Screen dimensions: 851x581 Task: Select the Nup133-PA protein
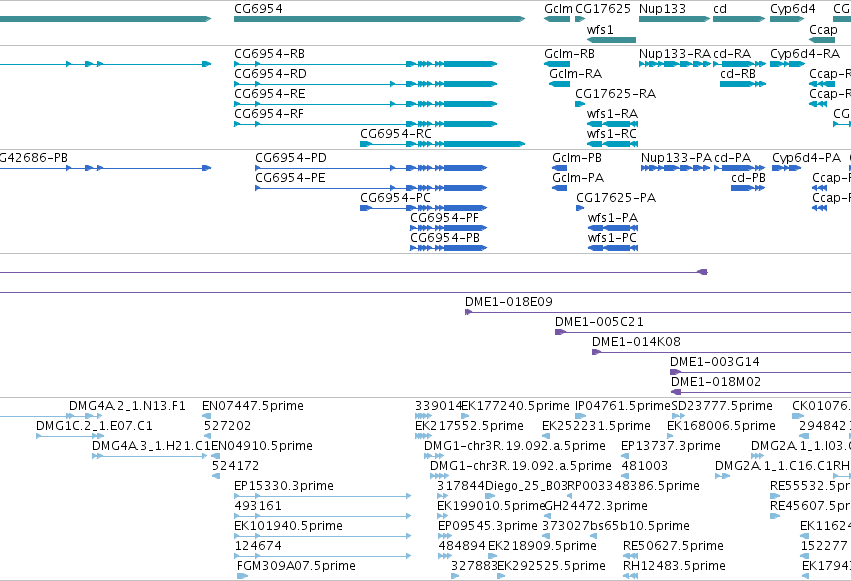pos(676,158)
